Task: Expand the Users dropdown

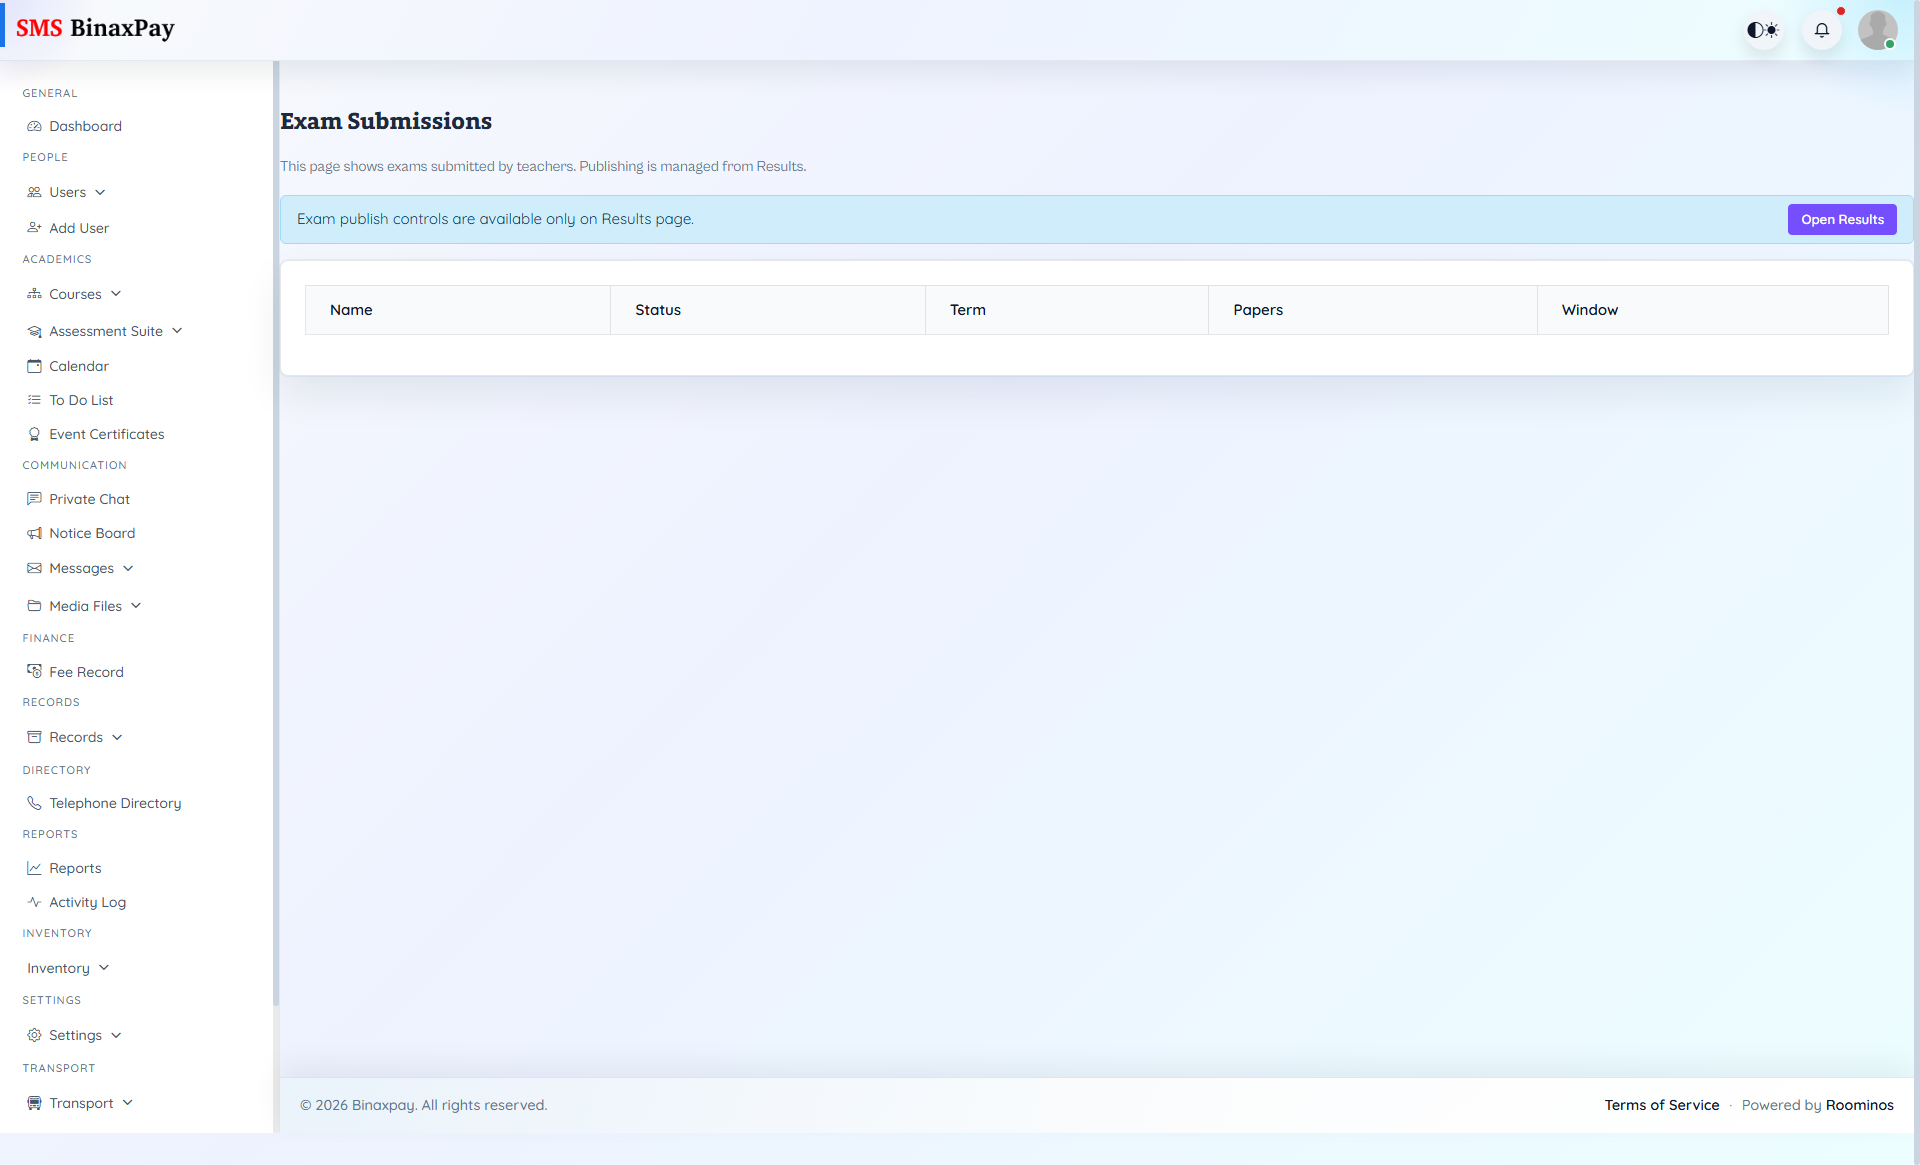Action: point(66,192)
